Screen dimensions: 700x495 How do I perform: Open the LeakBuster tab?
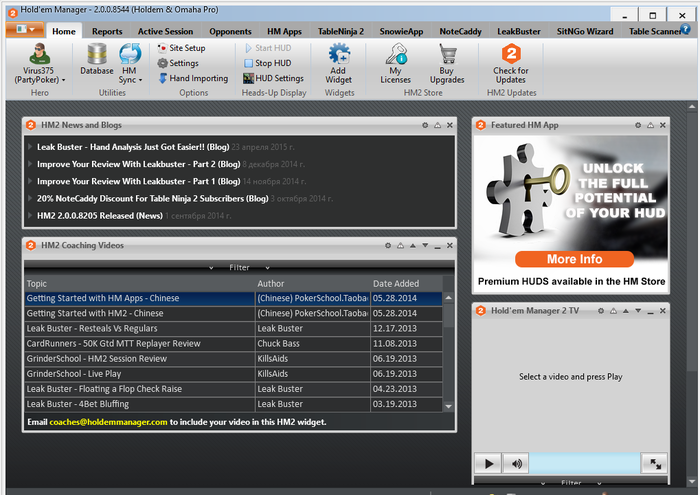519,31
